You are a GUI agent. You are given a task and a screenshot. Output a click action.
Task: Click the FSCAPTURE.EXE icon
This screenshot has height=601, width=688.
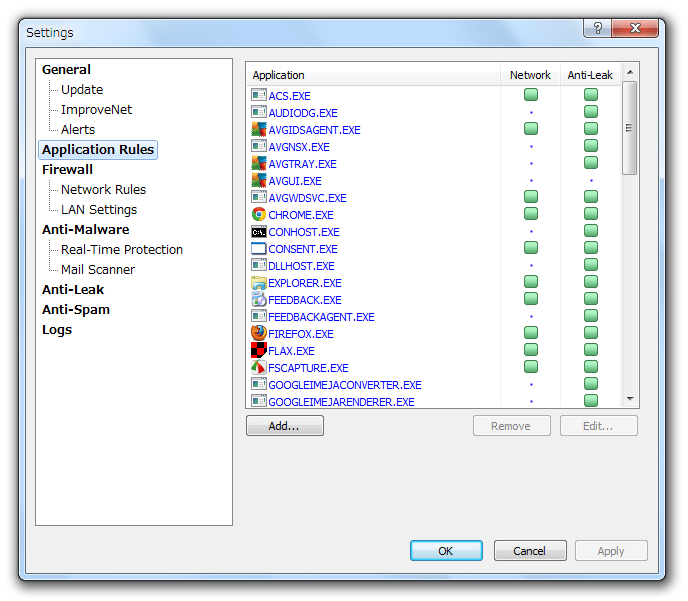tap(258, 368)
